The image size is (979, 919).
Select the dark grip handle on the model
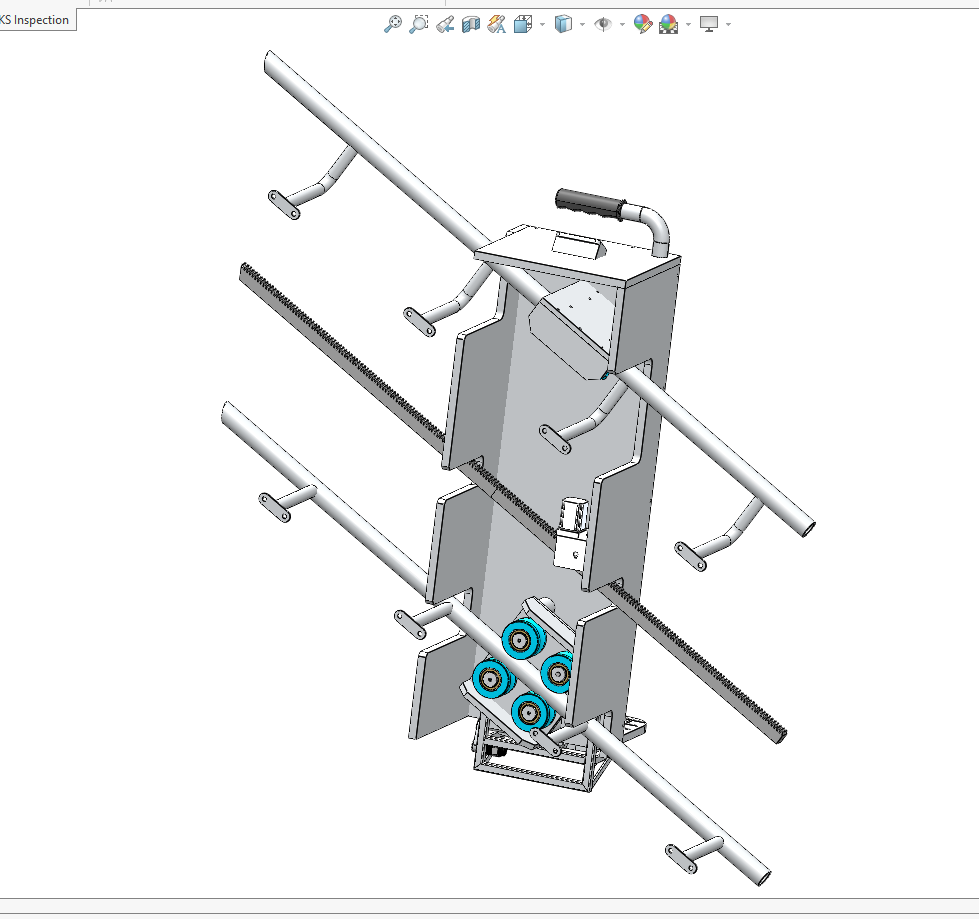pyautogui.click(x=589, y=204)
